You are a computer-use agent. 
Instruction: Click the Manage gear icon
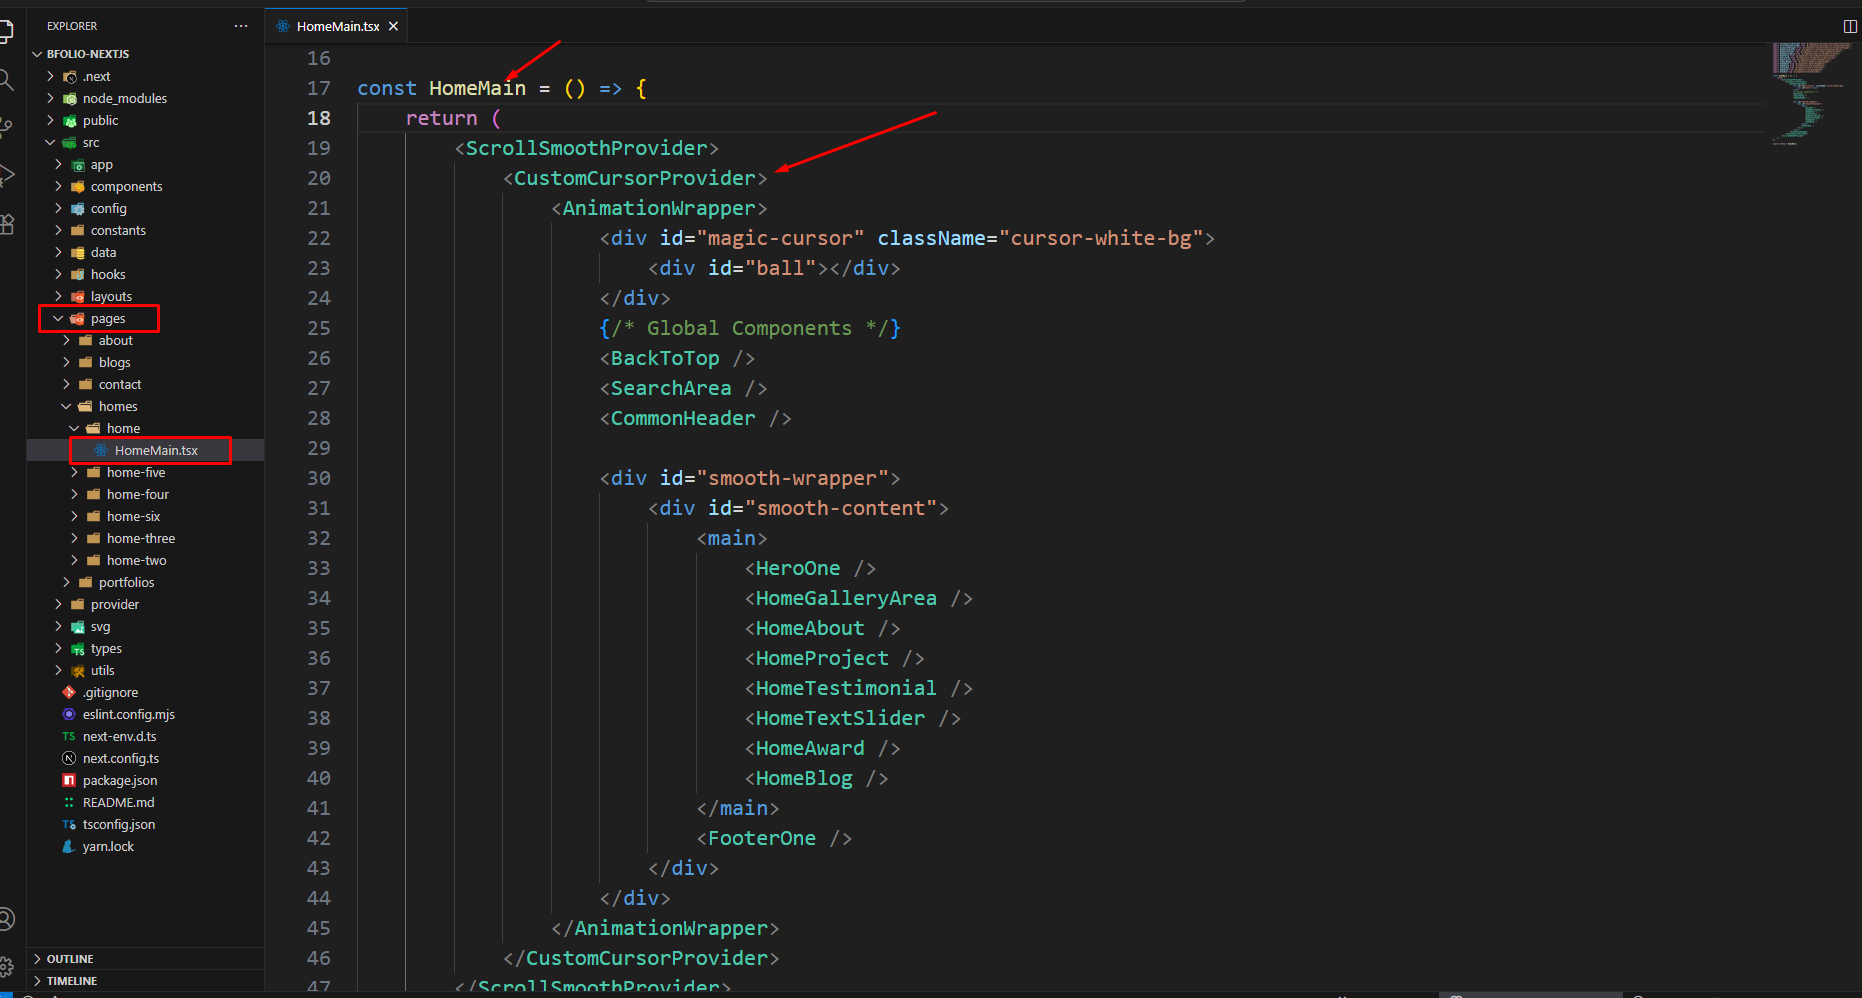click(6, 966)
